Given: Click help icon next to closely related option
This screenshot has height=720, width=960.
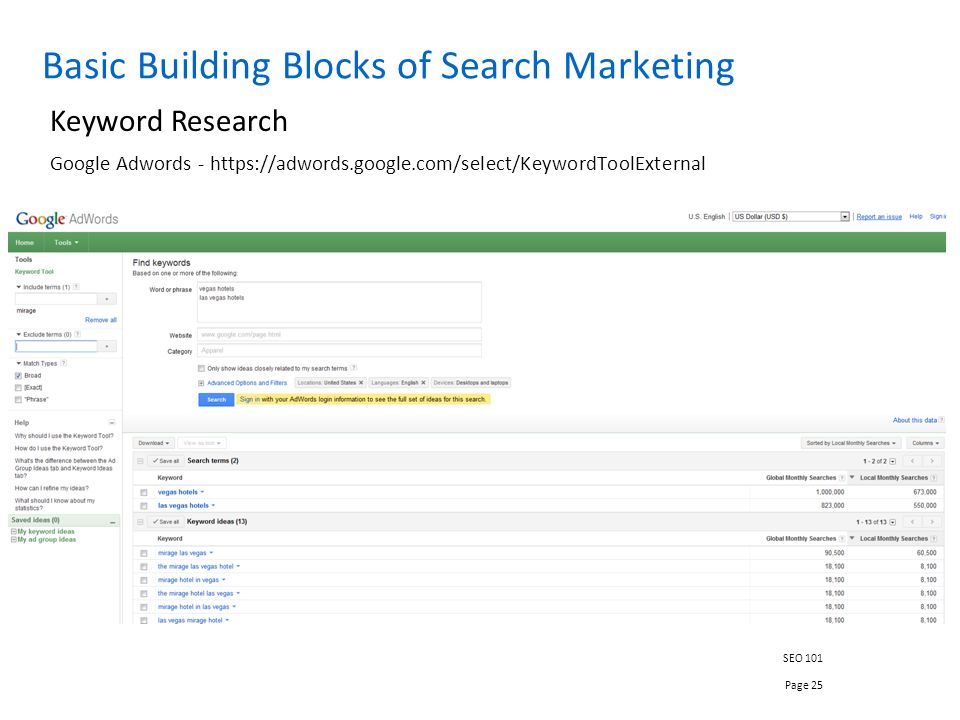Looking at the screenshot, I should pyautogui.click(x=354, y=368).
